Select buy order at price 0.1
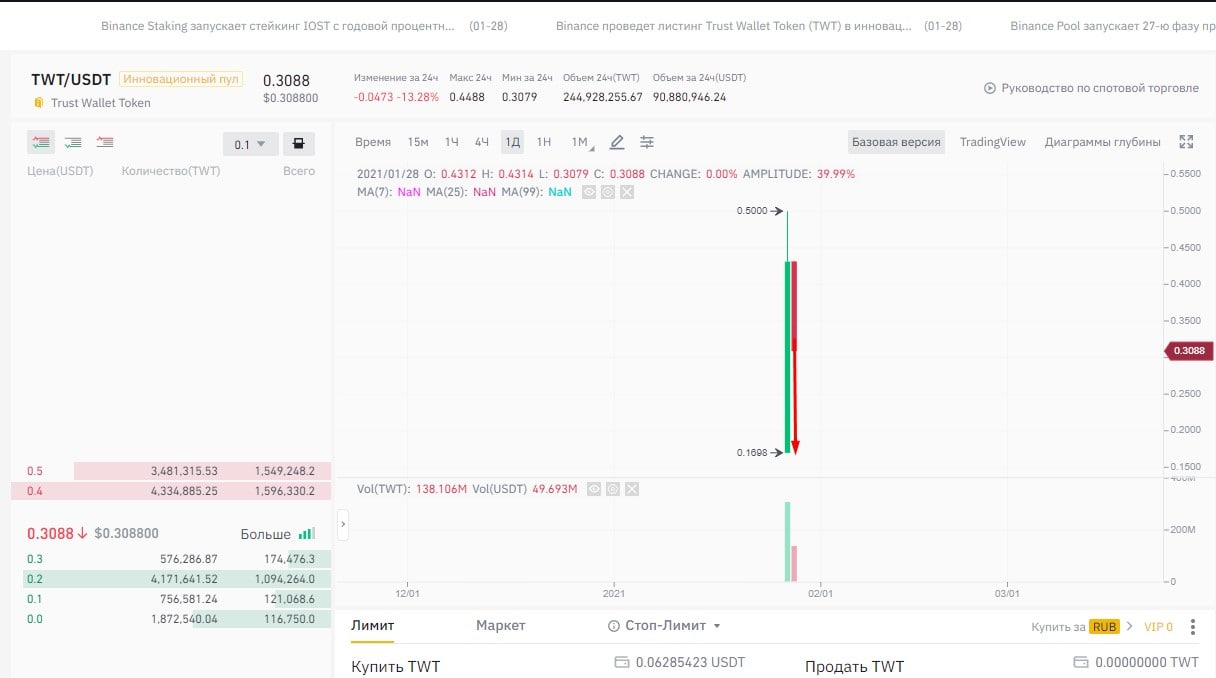Image resolution: width=1216 pixels, height=678 pixels. pos(171,599)
